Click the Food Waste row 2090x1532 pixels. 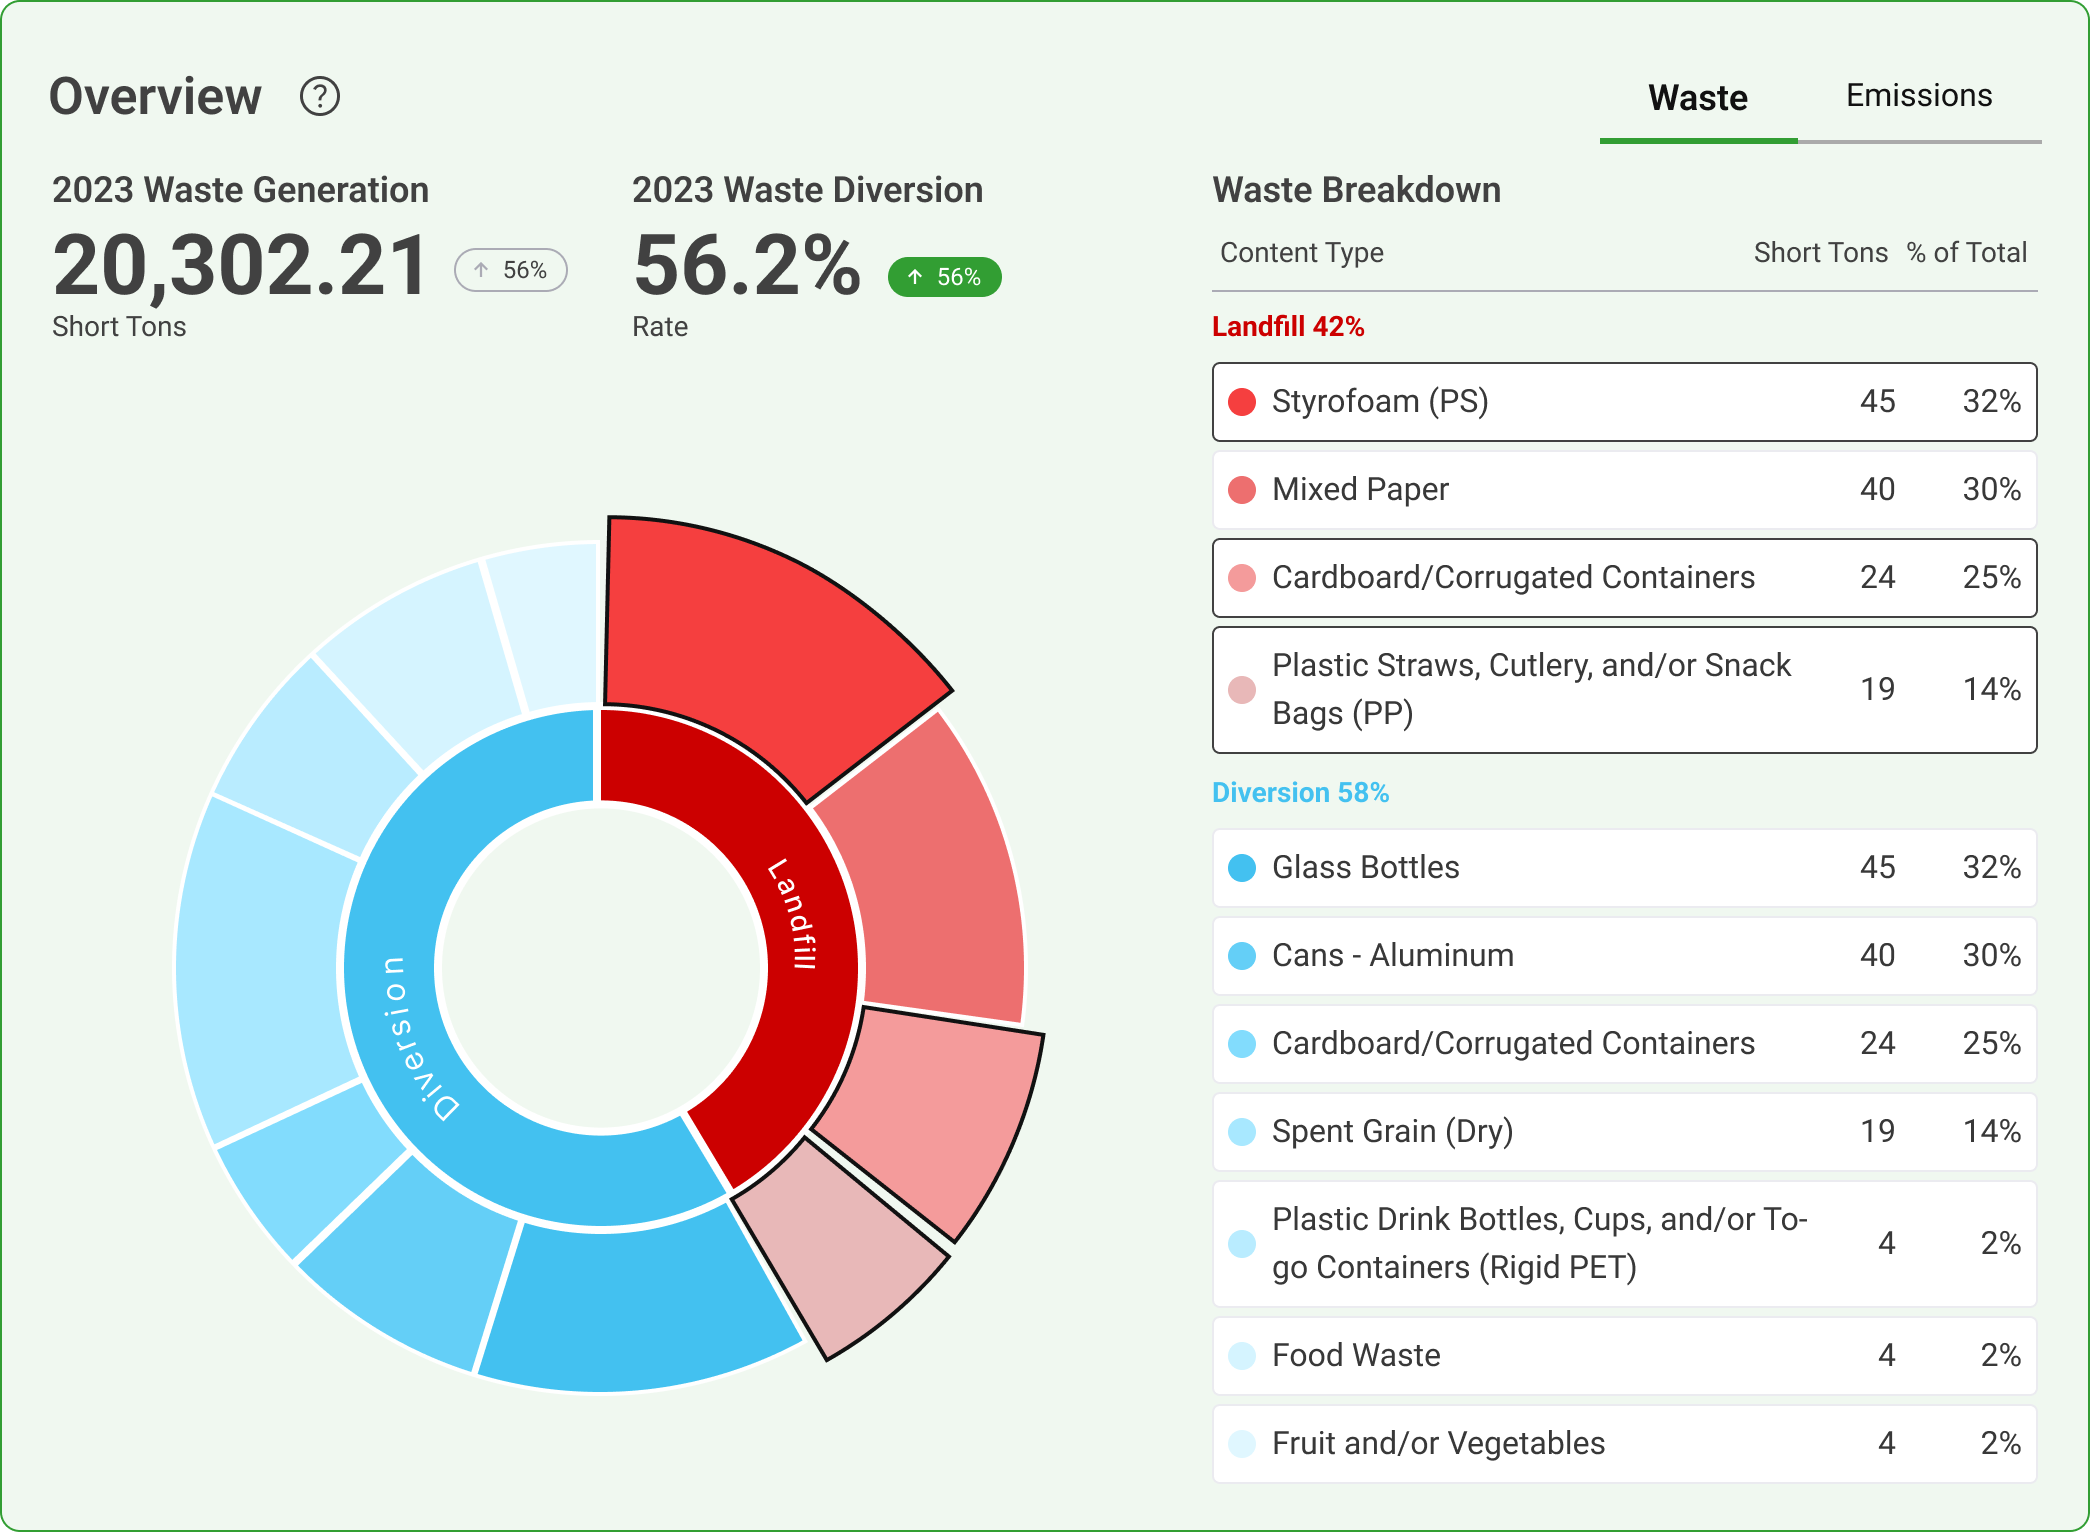(x=1623, y=1356)
